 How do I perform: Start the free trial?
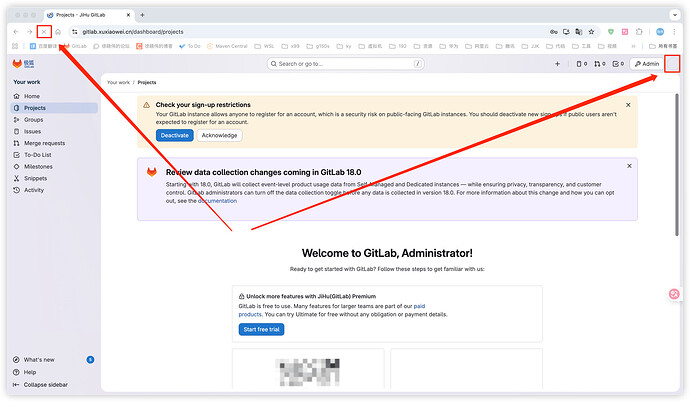click(x=262, y=329)
